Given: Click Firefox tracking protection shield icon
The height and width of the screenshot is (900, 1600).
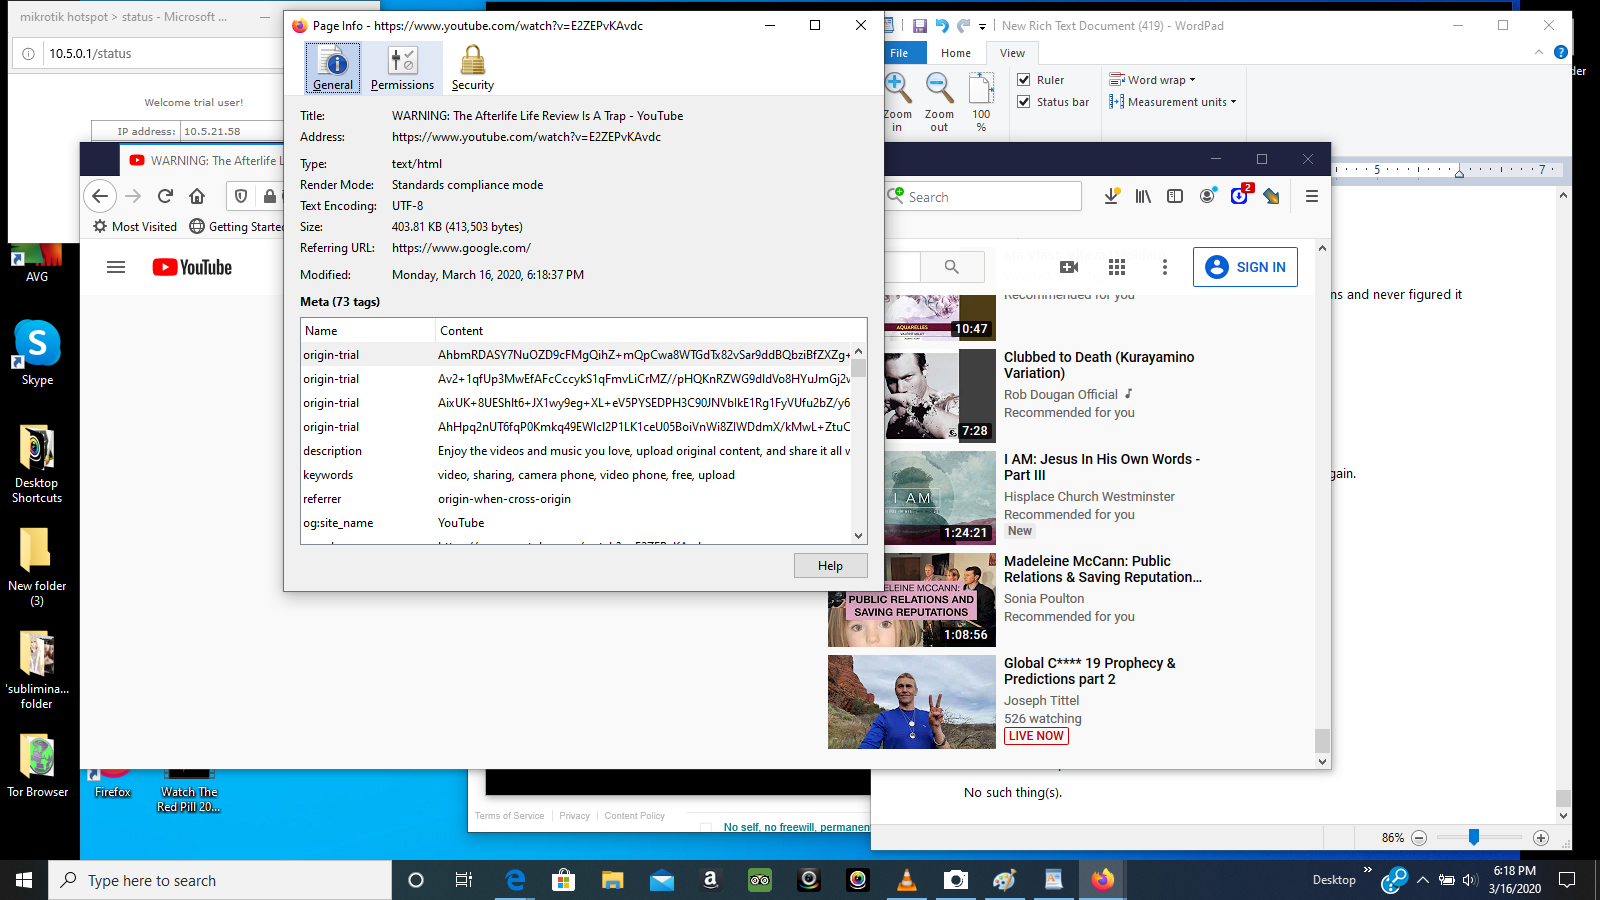Looking at the screenshot, I should pos(241,196).
